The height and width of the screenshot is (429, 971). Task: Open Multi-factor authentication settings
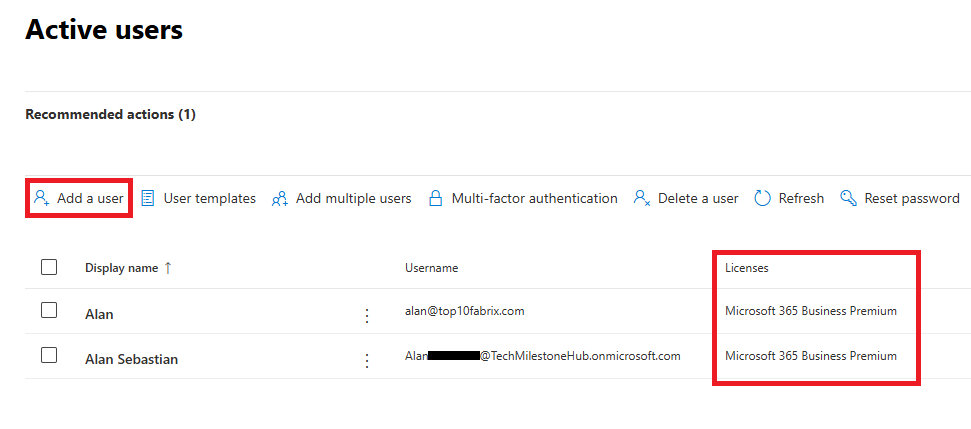point(523,199)
